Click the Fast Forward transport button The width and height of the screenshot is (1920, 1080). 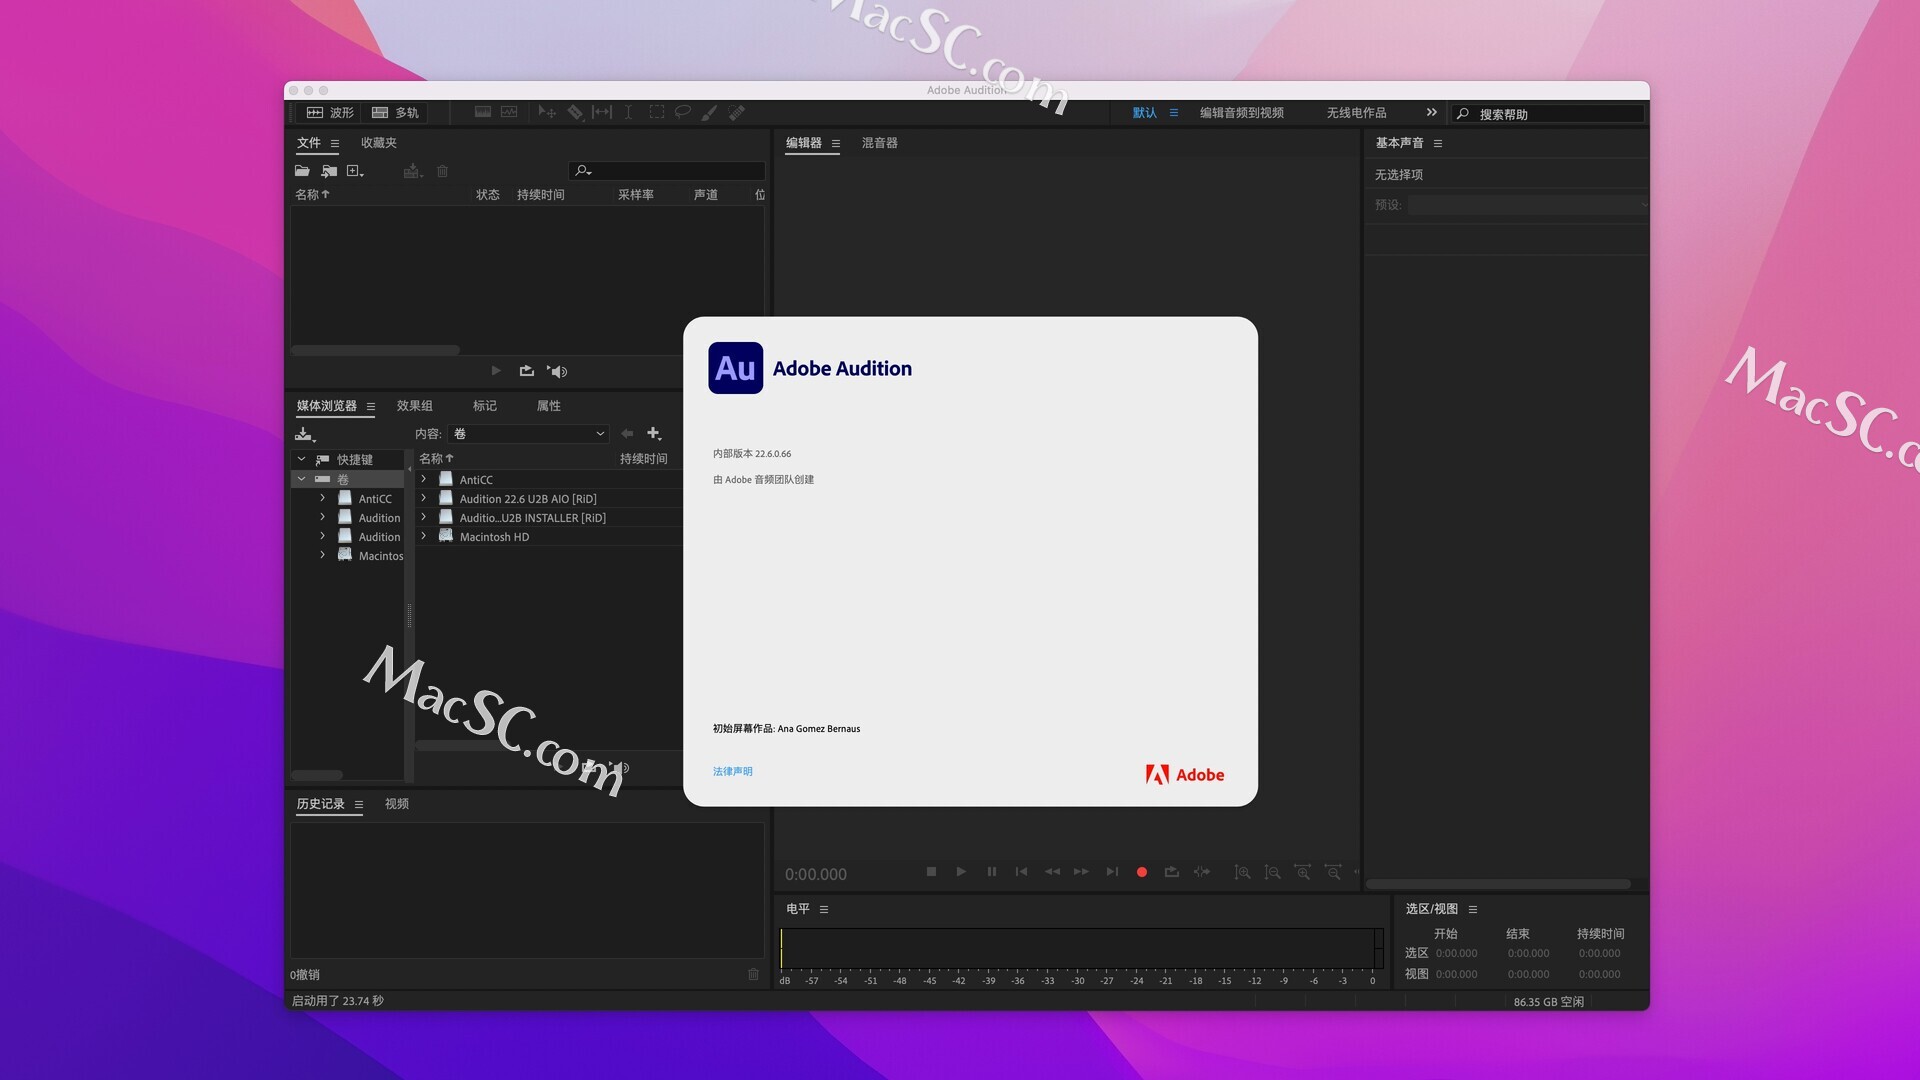tap(1081, 872)
